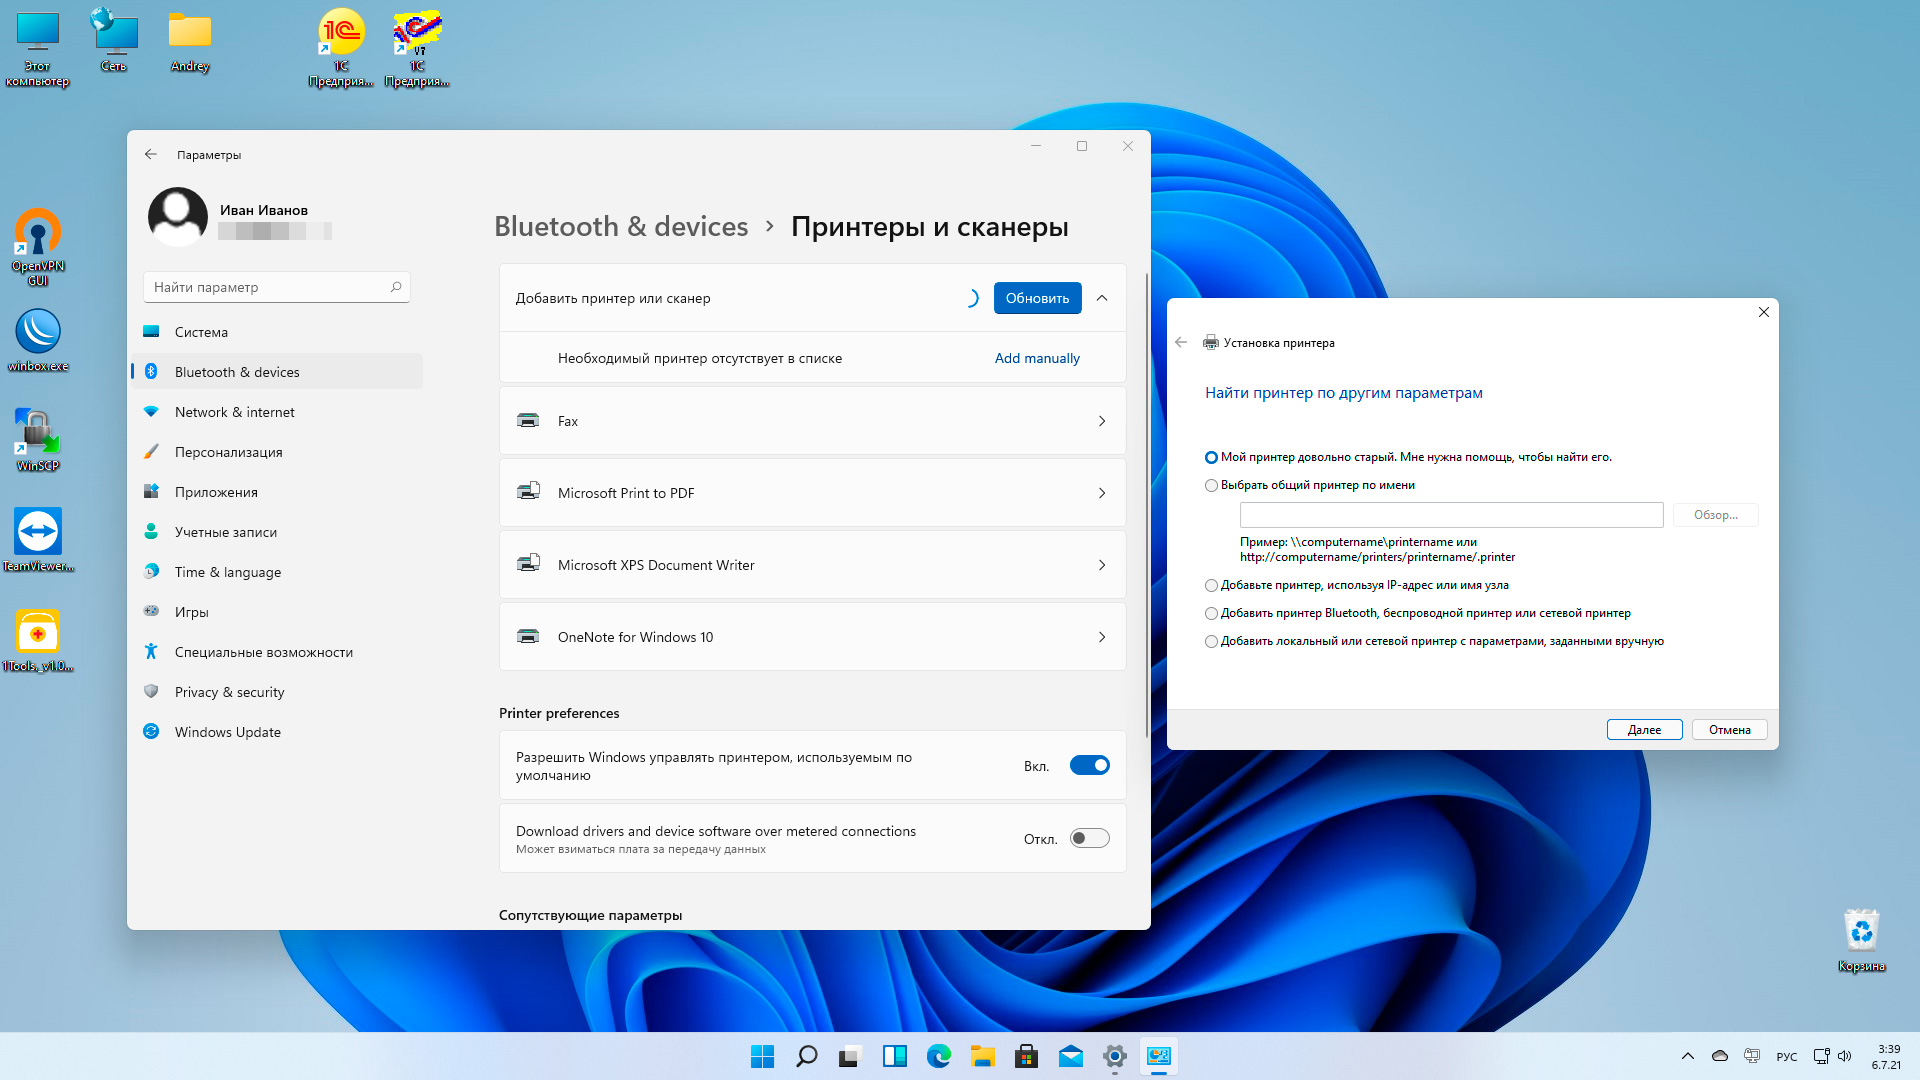
Task: Toggle off Windows managing default printer switch
Action: (x=1089, y=766)
